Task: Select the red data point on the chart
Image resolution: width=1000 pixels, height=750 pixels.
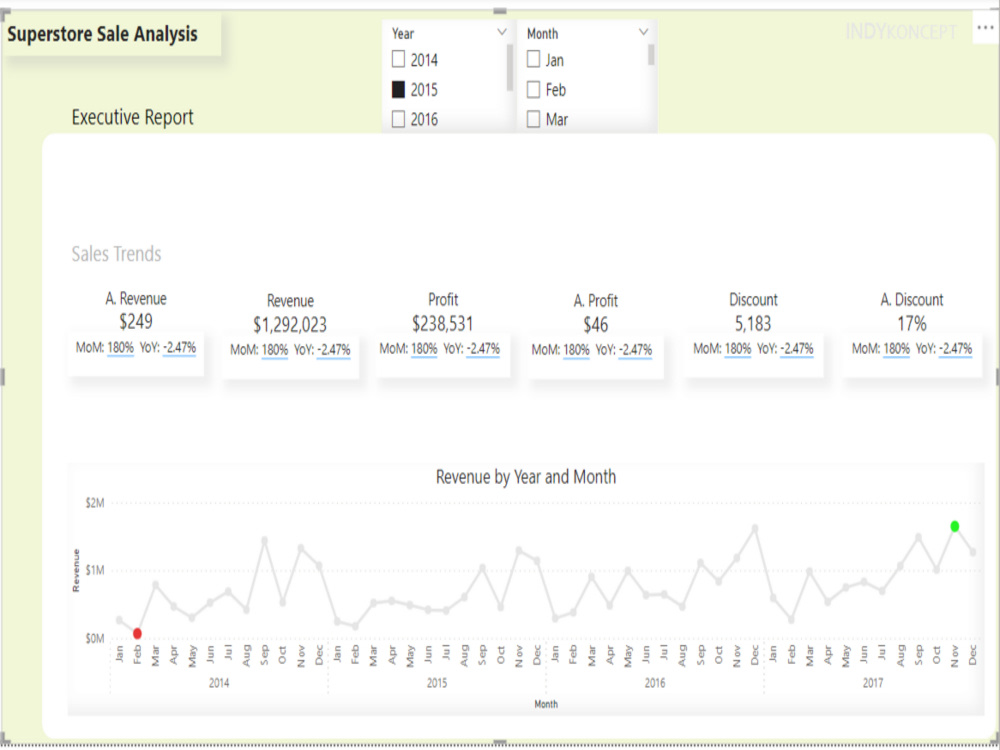Action: point(138,632)
